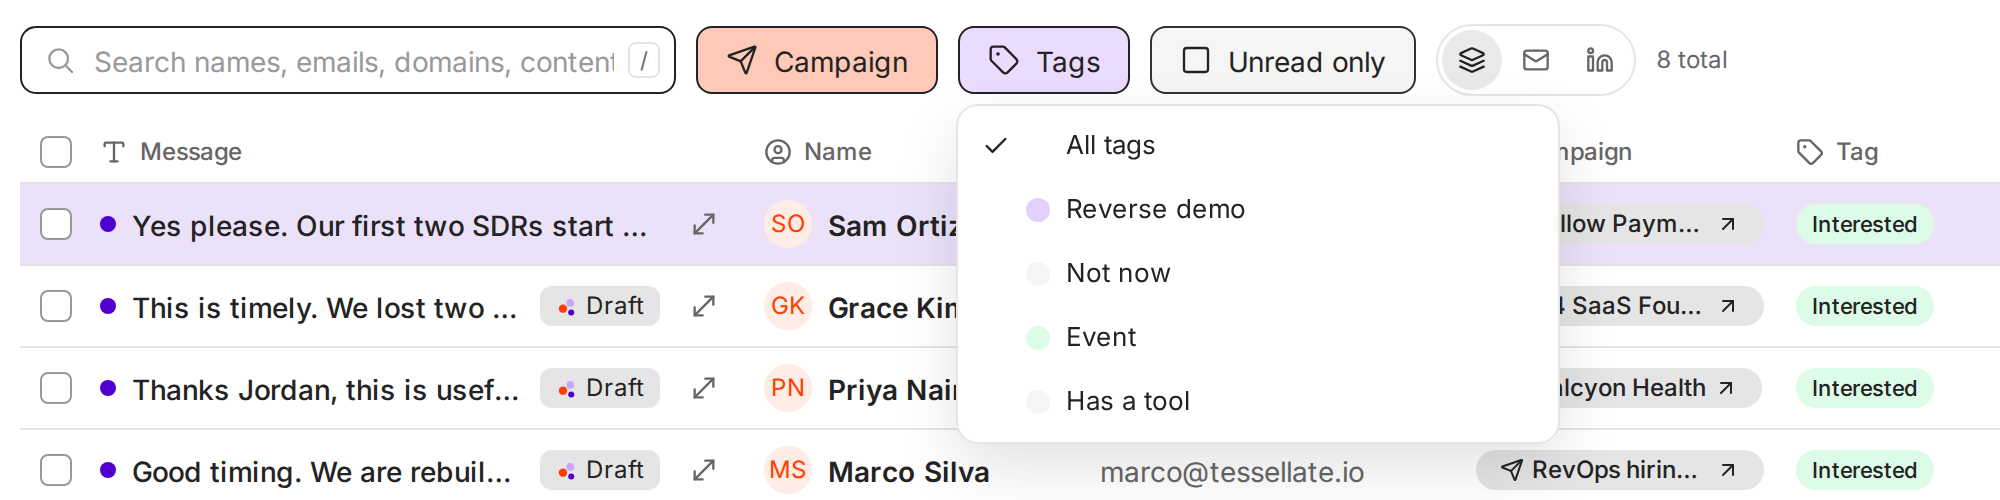The height and width of the screenshot is (500, 2000).
Task: Filter by email channel envelope icon
Action: click(1535, 60)
